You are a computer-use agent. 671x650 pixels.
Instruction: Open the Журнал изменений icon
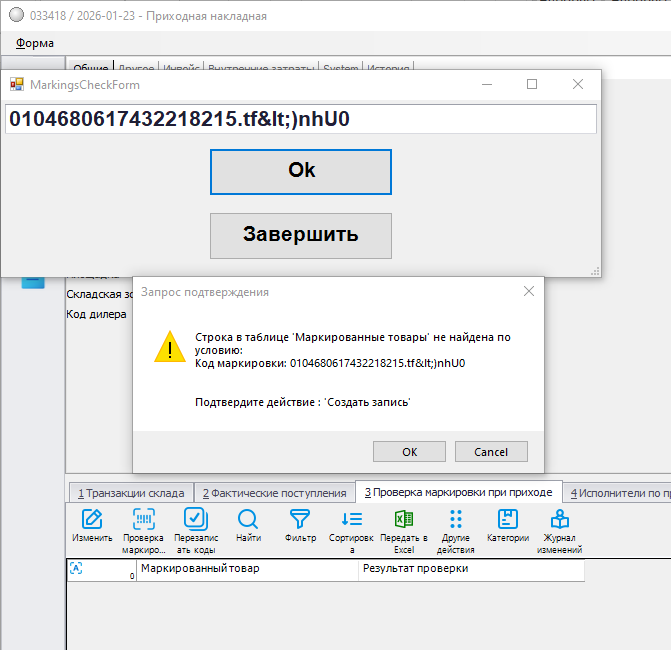coord(560,519)
